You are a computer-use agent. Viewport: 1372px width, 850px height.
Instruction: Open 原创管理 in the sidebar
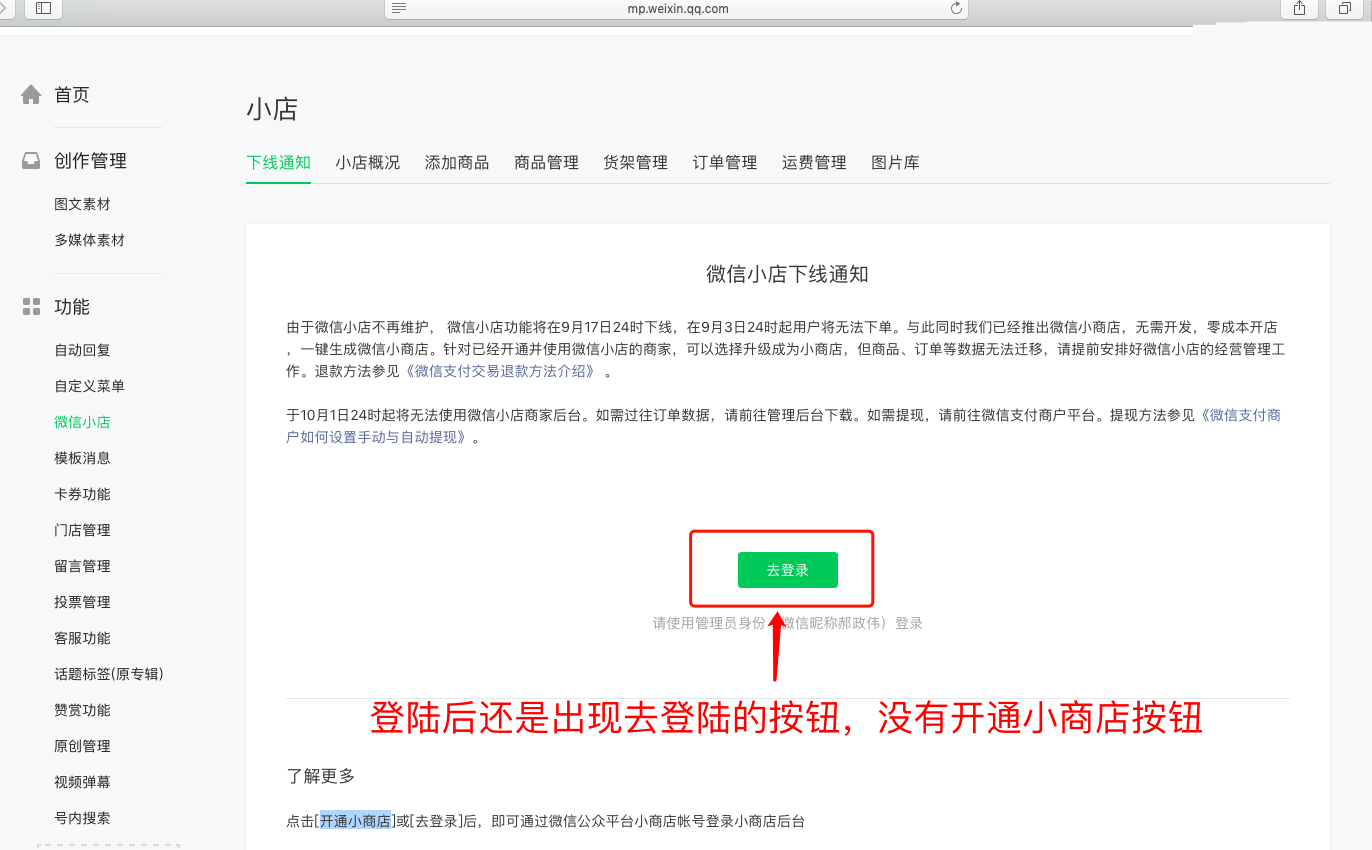tap(82, 746)
